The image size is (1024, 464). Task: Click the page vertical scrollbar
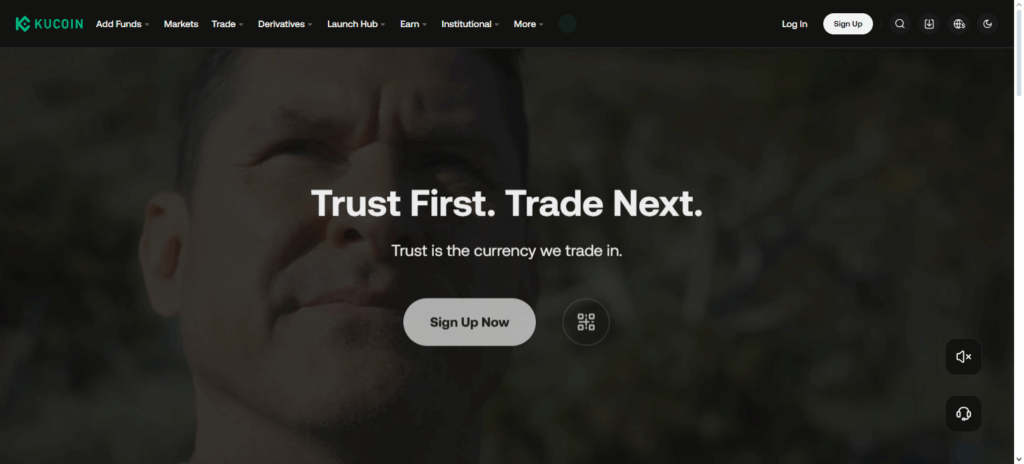click(x=1019, y=232)
